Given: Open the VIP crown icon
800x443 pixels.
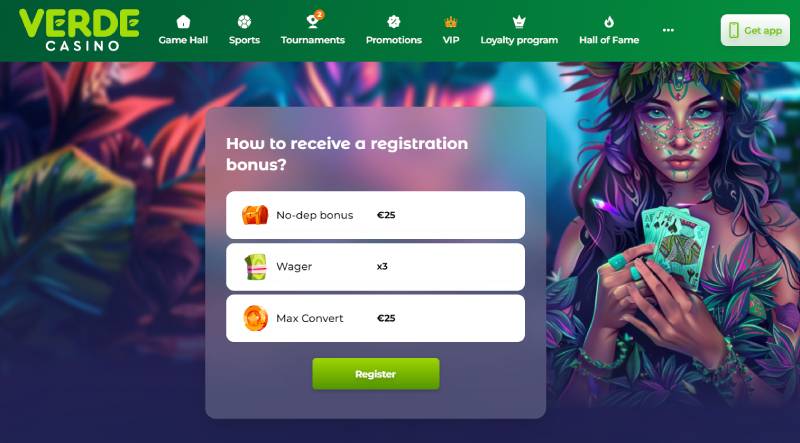Looking at the screenshot, I should pyautogui.click(x=451, y=22).
